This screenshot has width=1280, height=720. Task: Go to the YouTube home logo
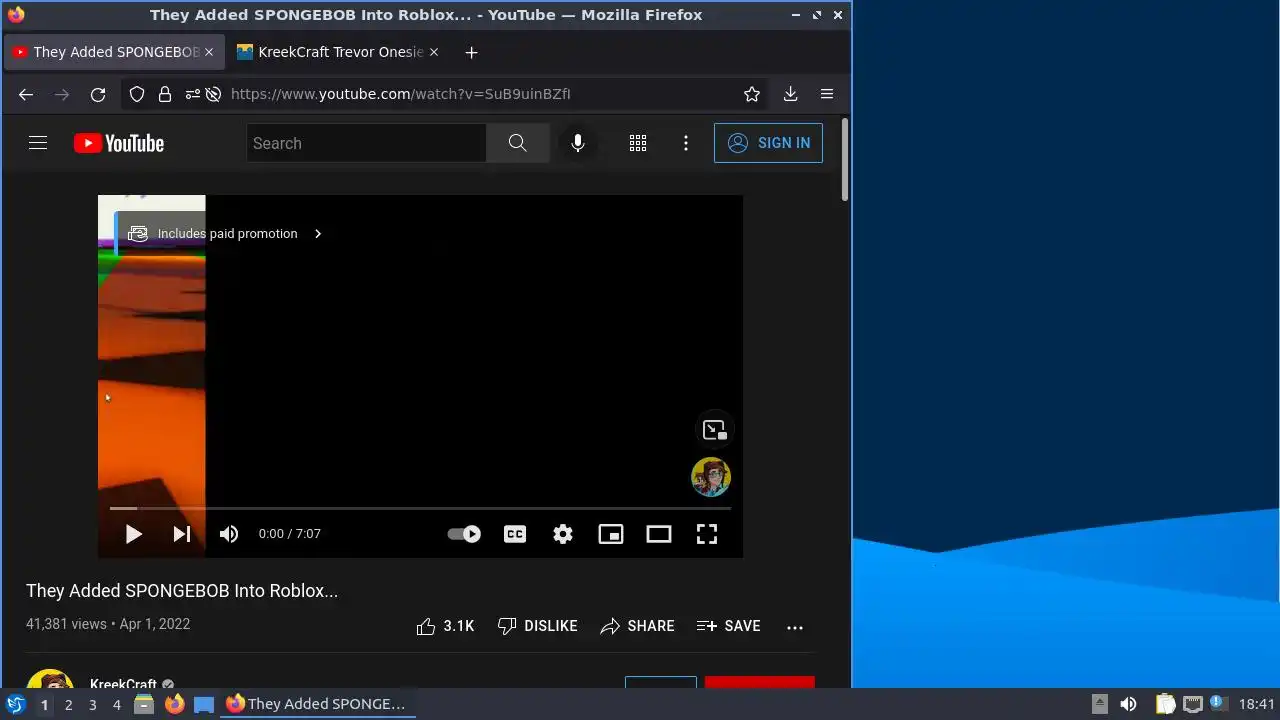[x=119, y=143]
